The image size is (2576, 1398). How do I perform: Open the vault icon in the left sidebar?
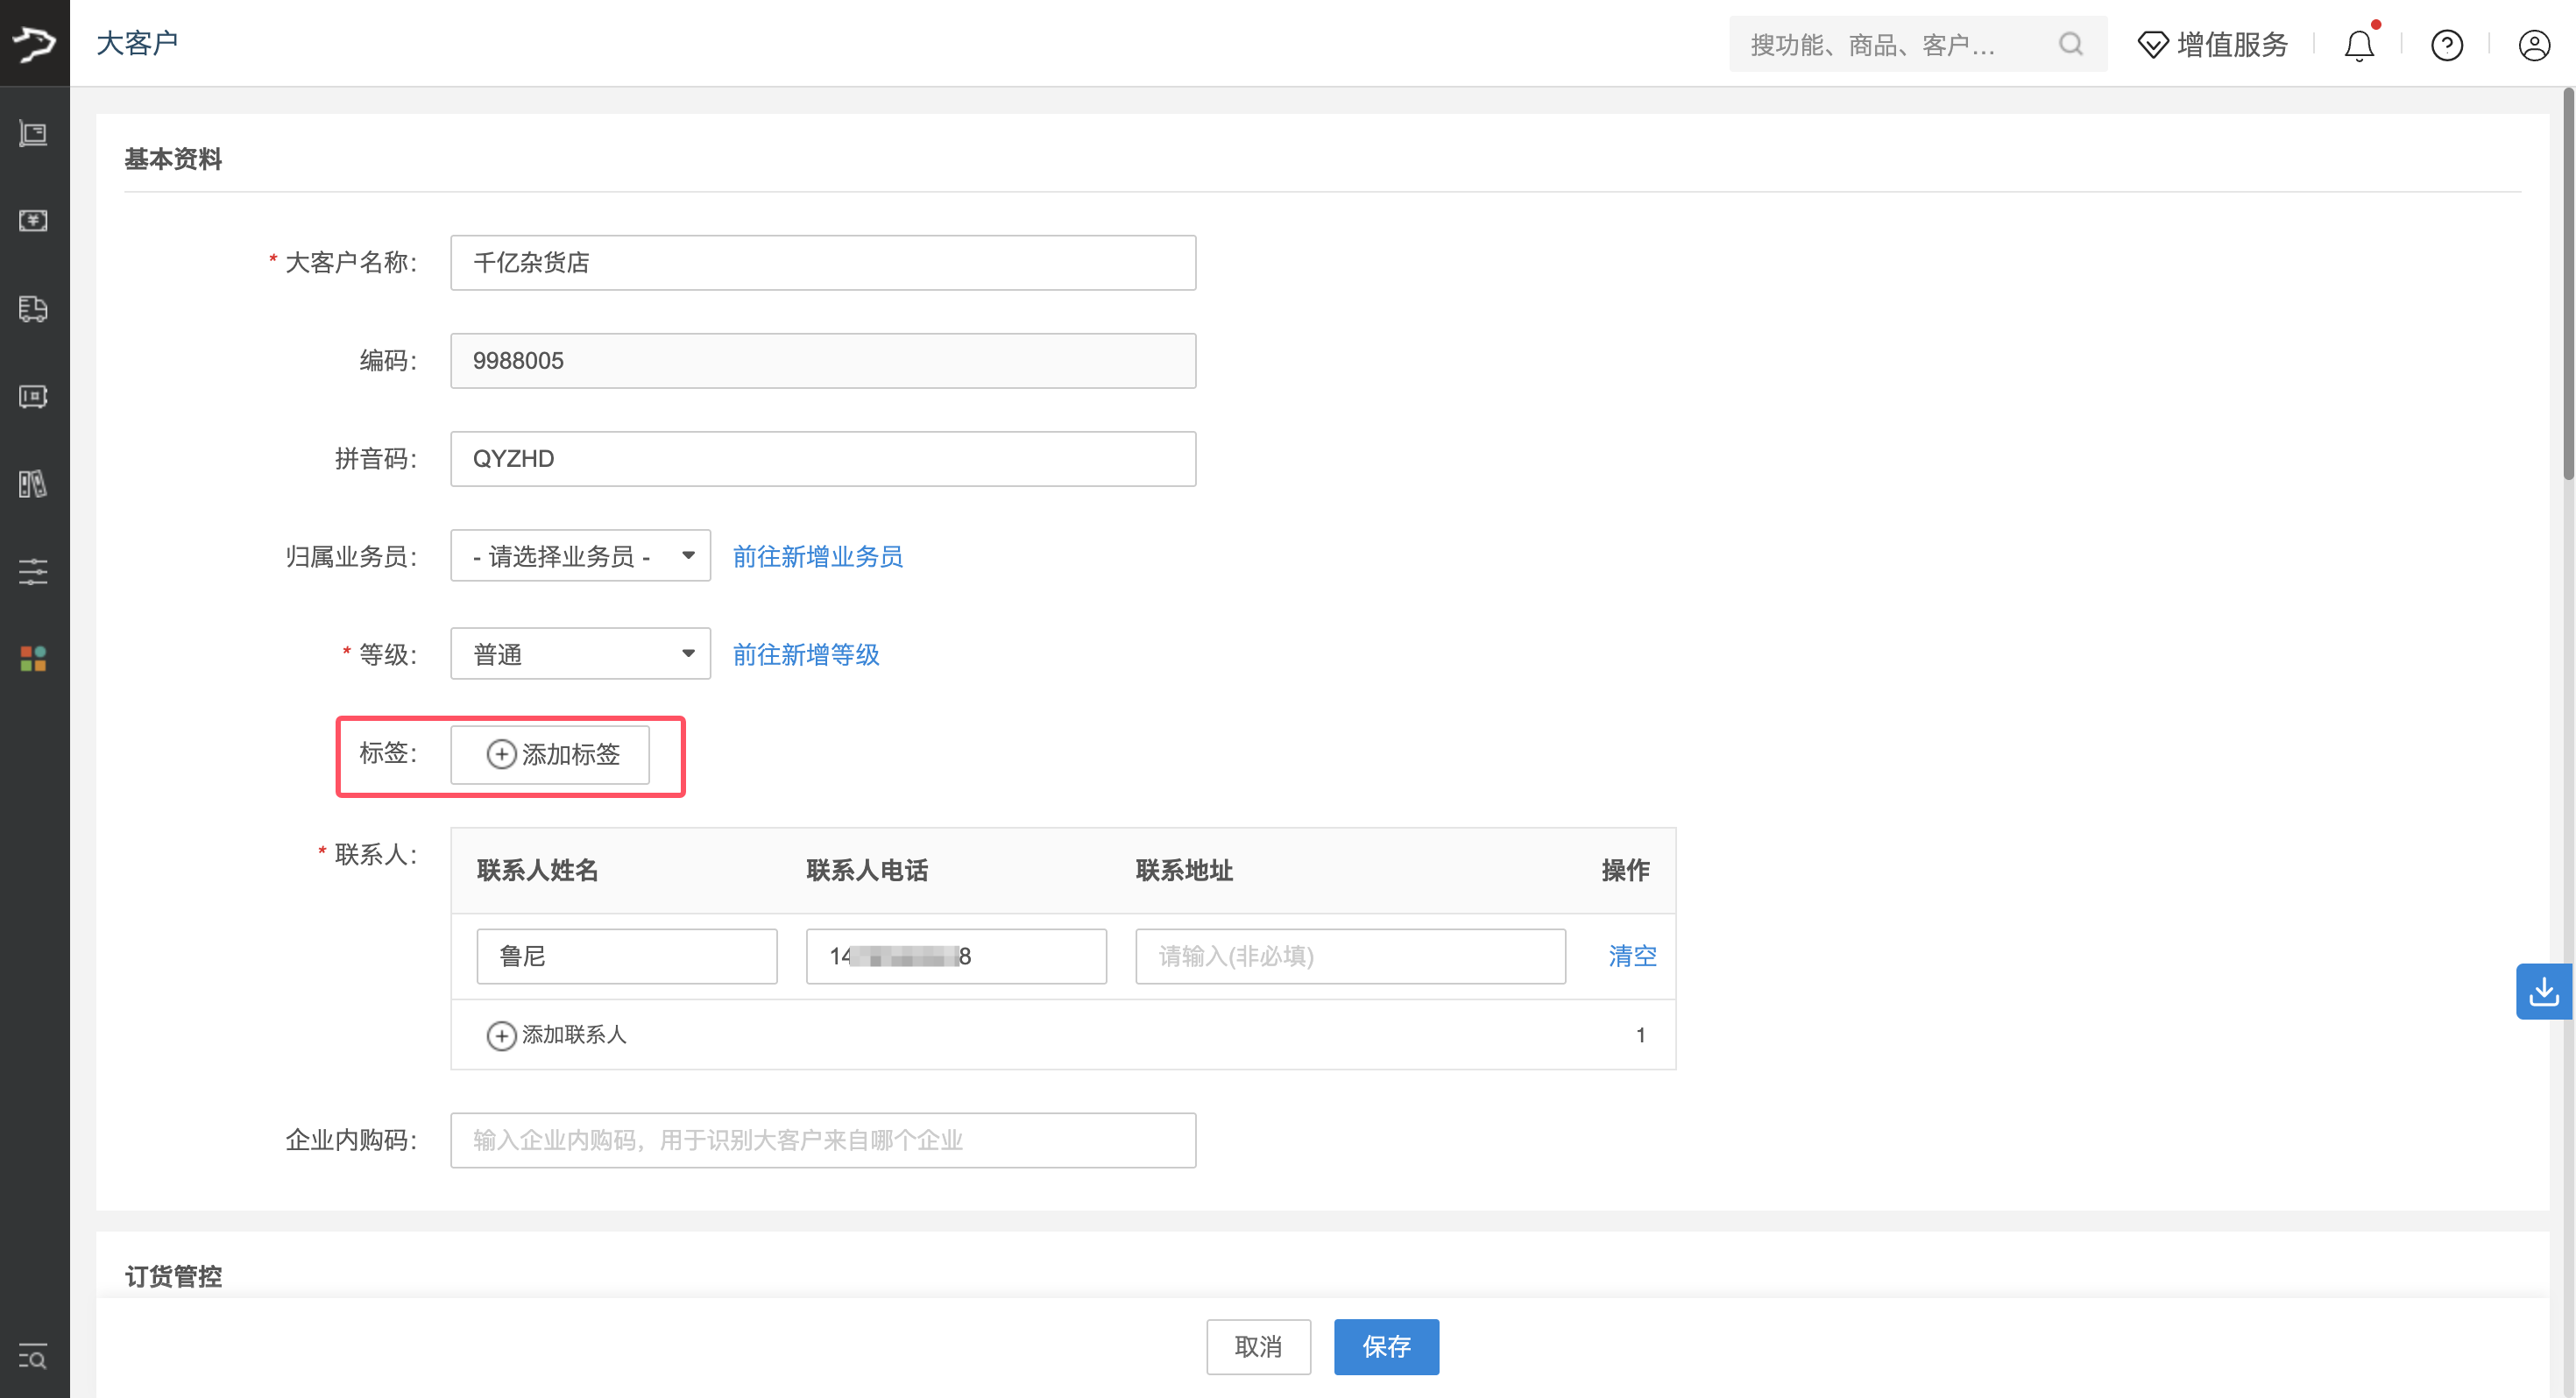pos(33,396)
